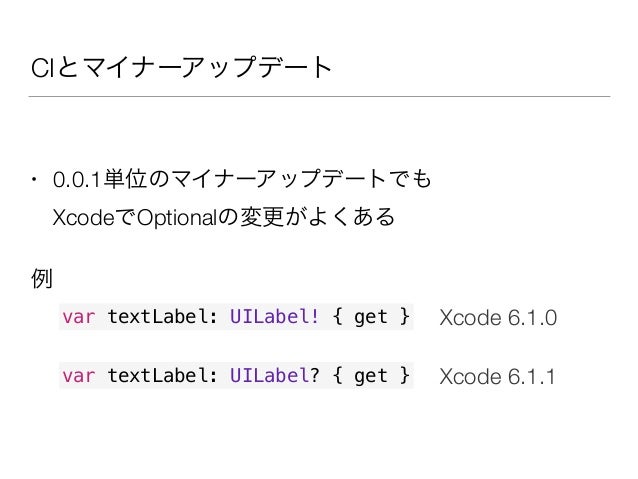Select the bullet text 0.0.1単位のマイナーアップデートでも

[242, 179]
